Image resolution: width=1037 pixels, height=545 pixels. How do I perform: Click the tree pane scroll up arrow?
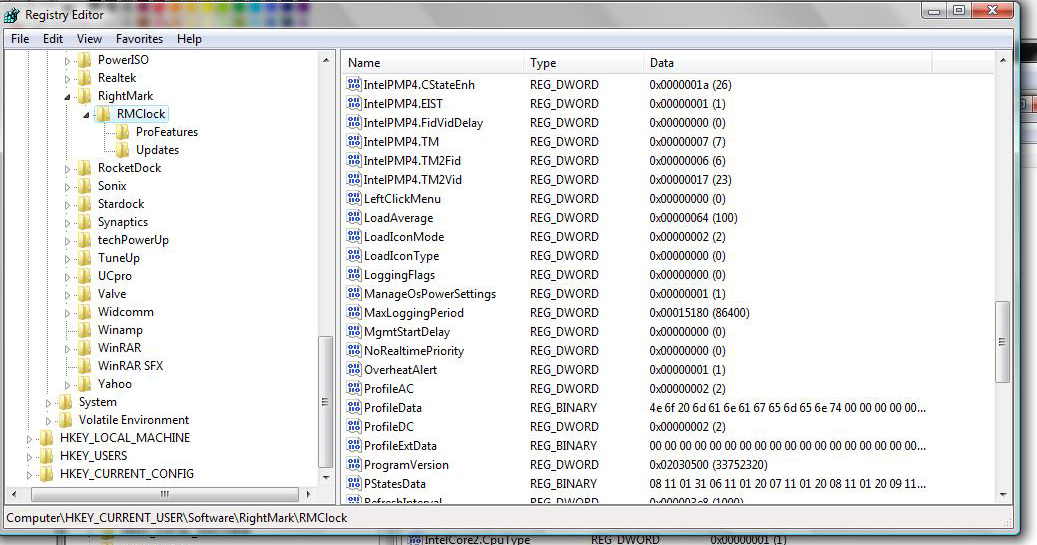(x=325, y=60)
